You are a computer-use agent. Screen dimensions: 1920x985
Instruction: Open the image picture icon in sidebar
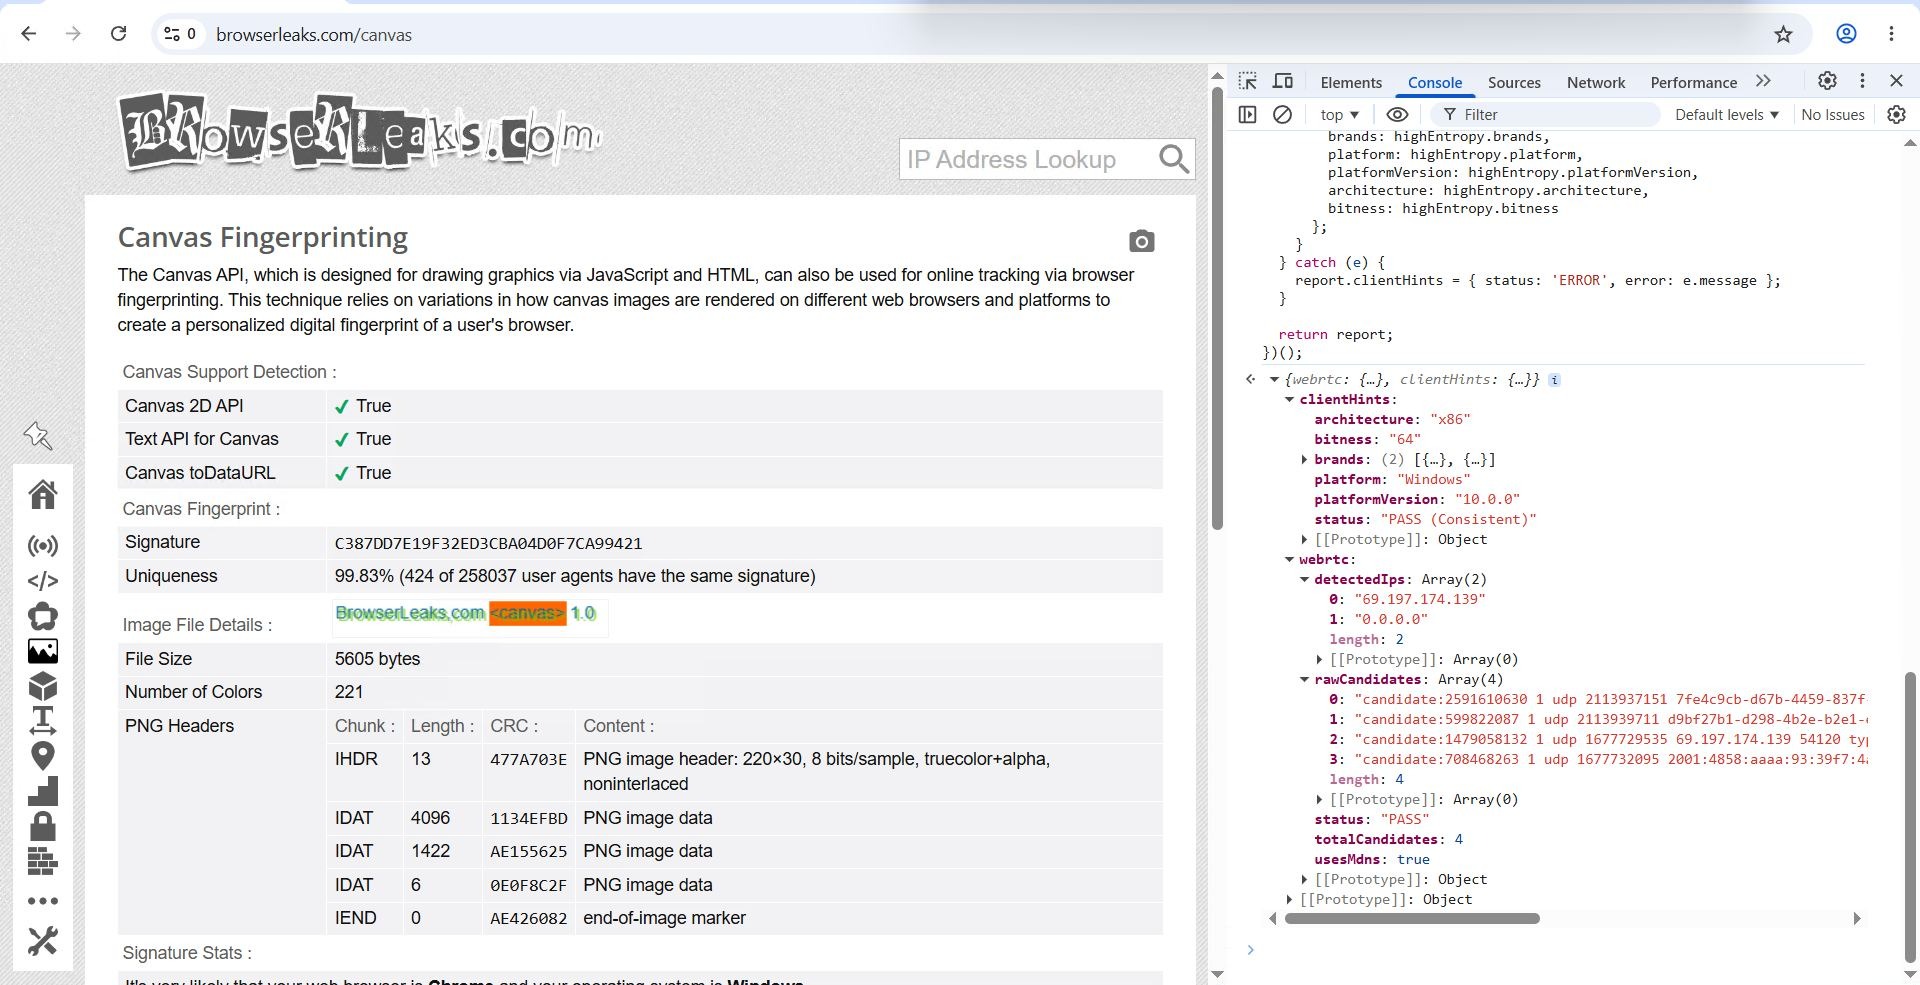(43, 651)
